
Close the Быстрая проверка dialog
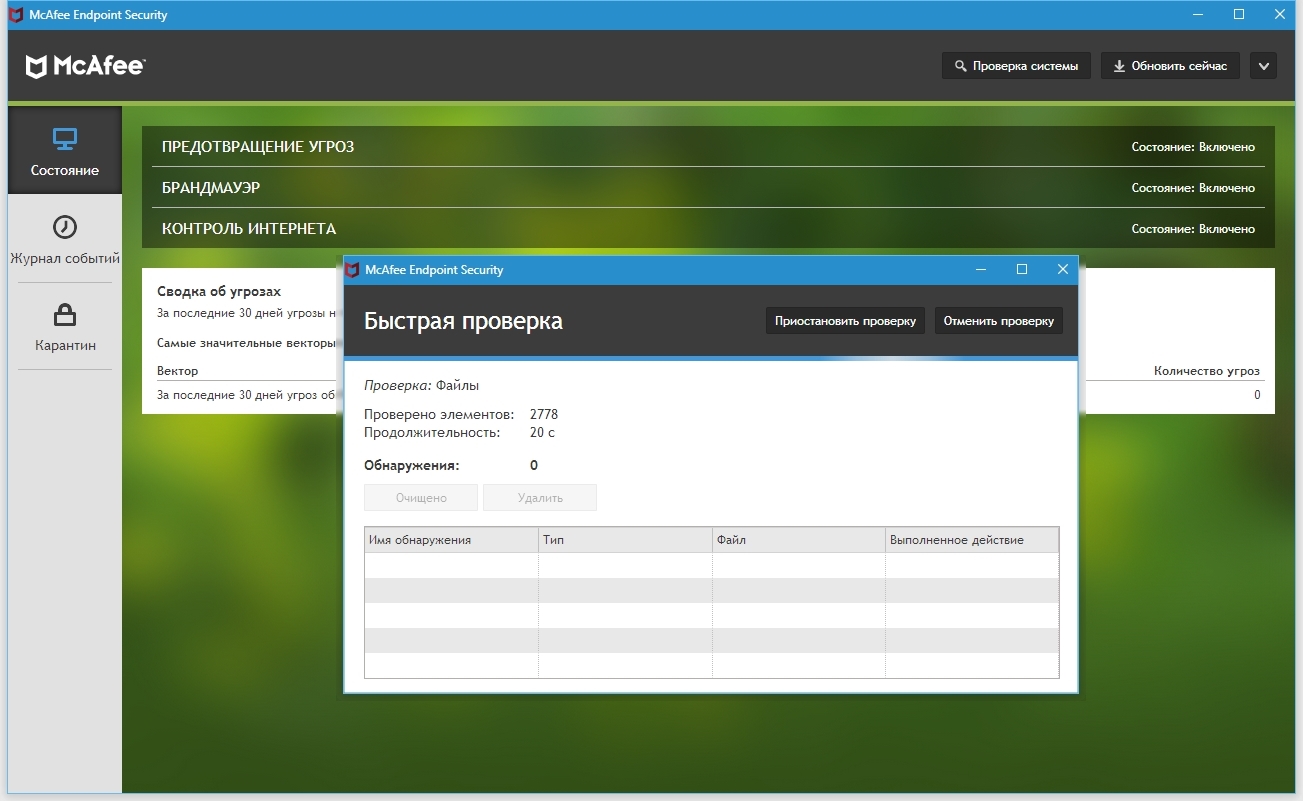1062,269
